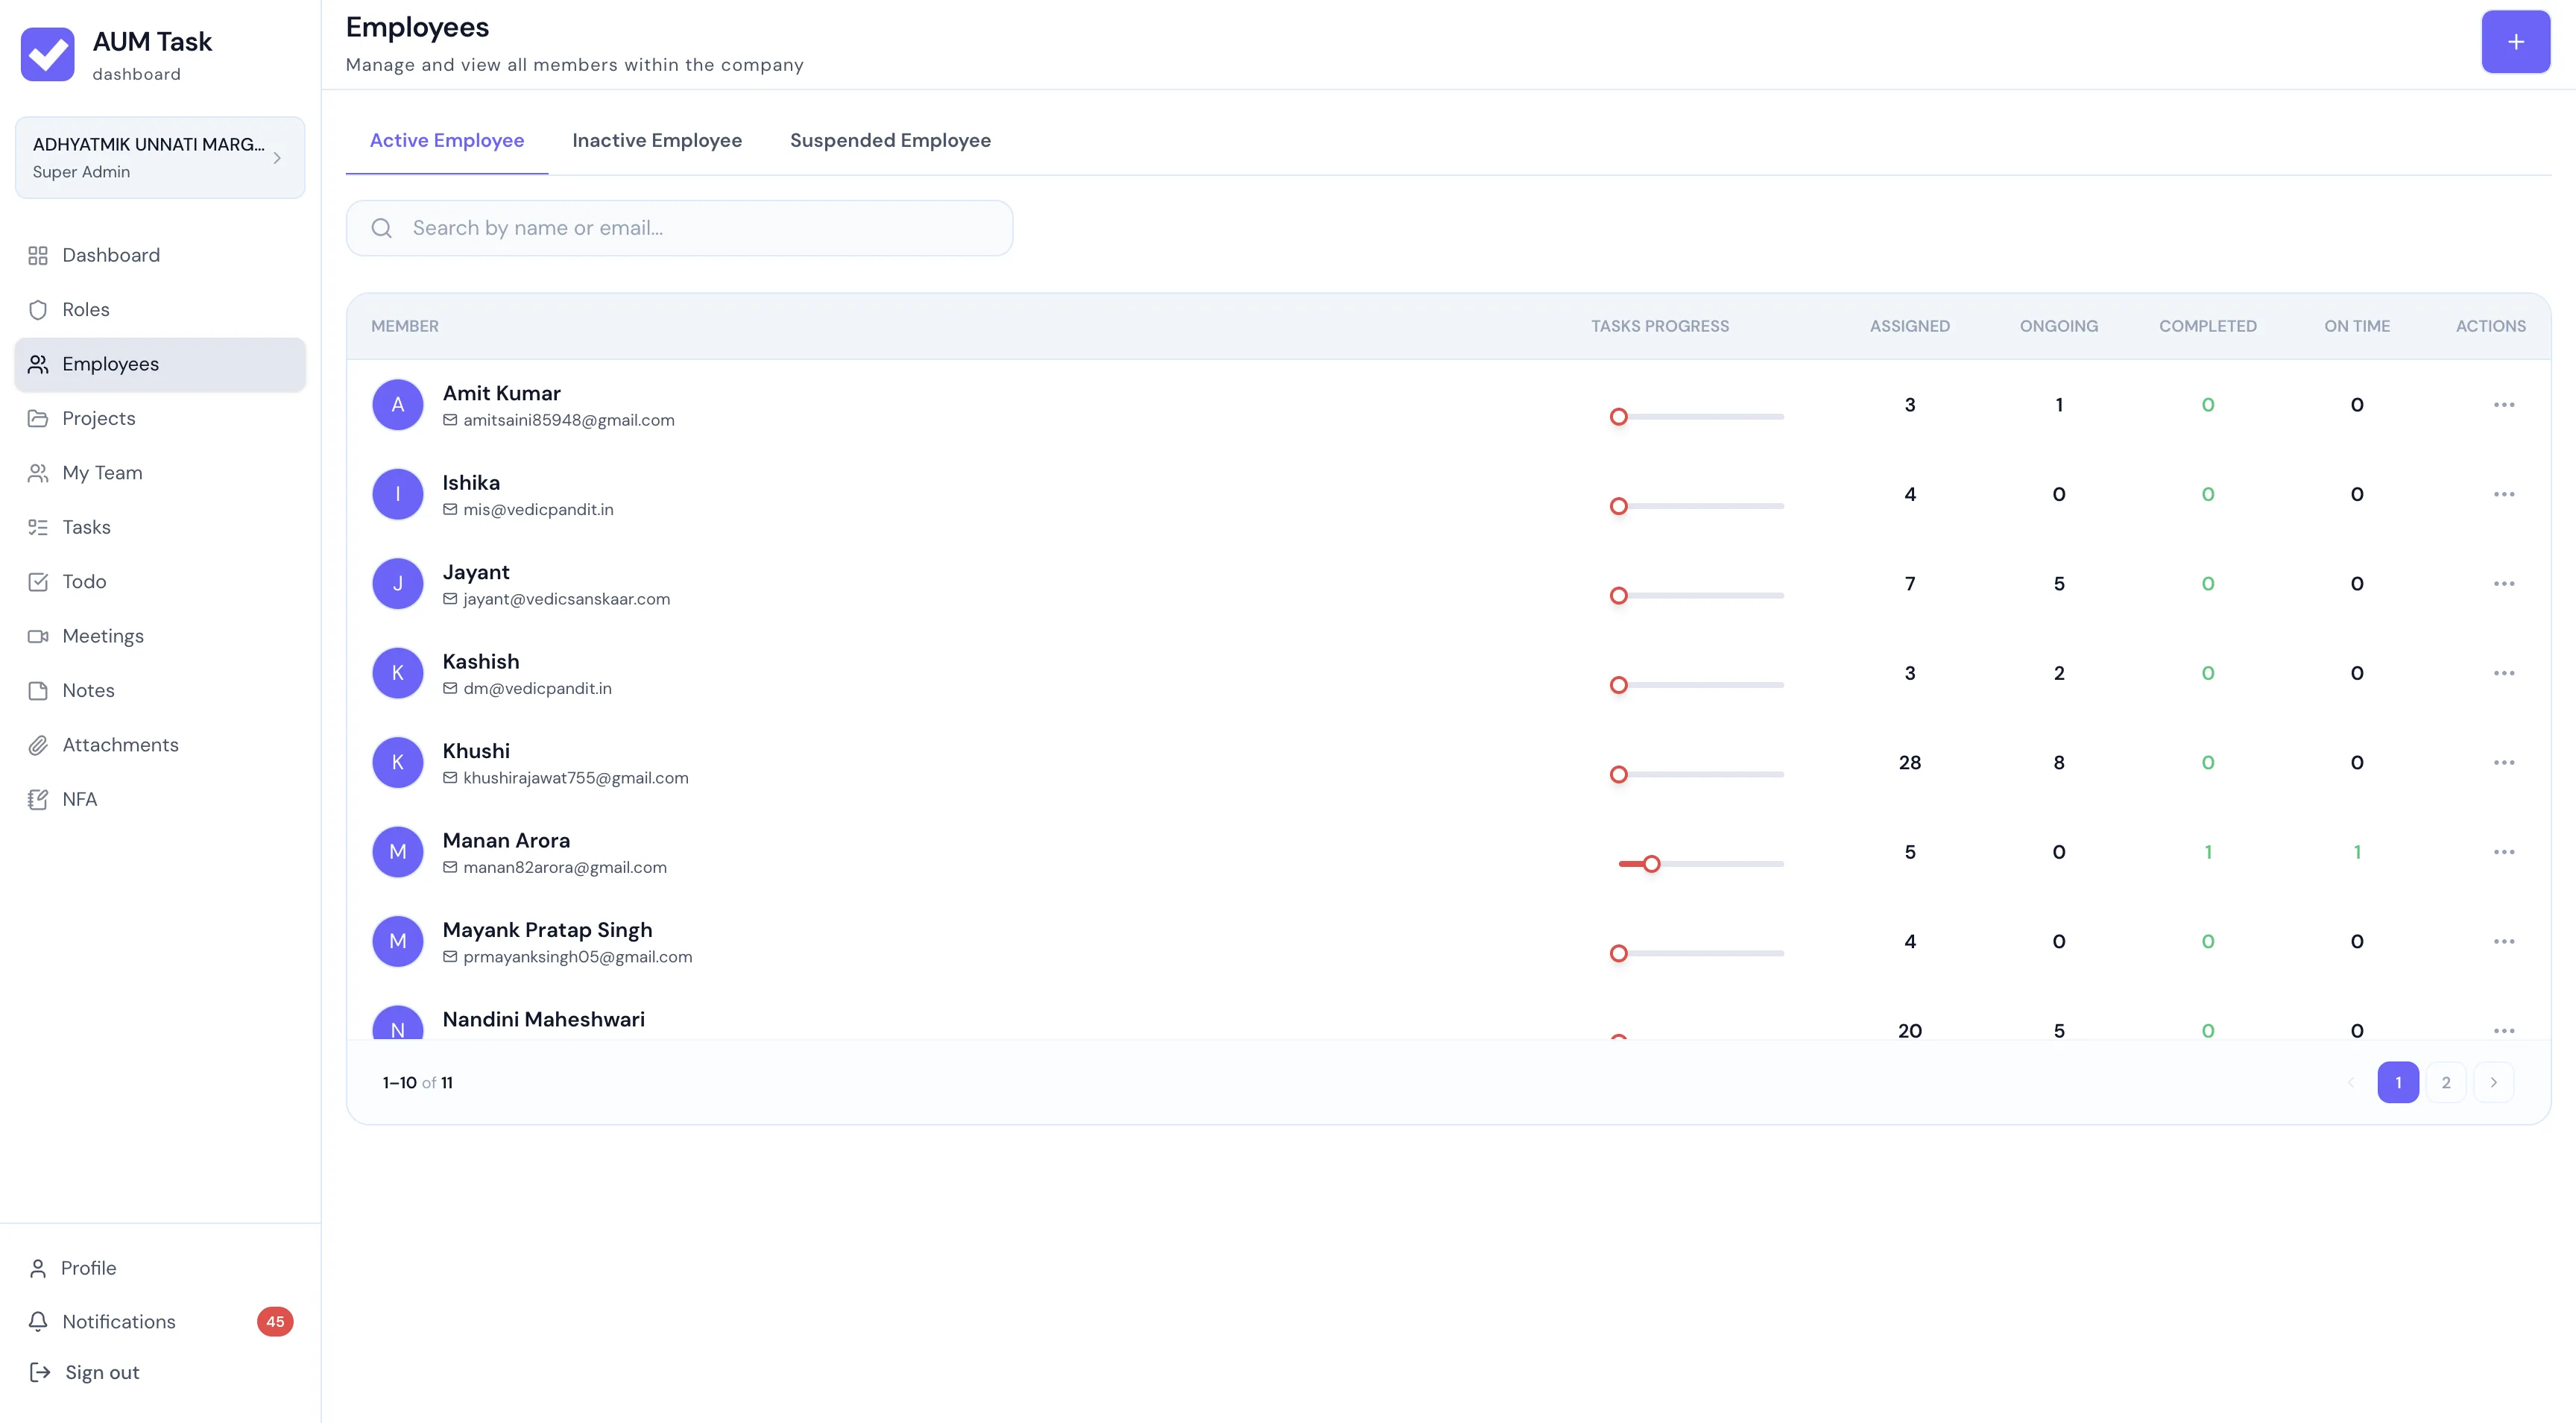The height and width of the screenshot is (1423, 2576).
Task: View Notifications with 45 badge
Action: tap(160, 1322)
